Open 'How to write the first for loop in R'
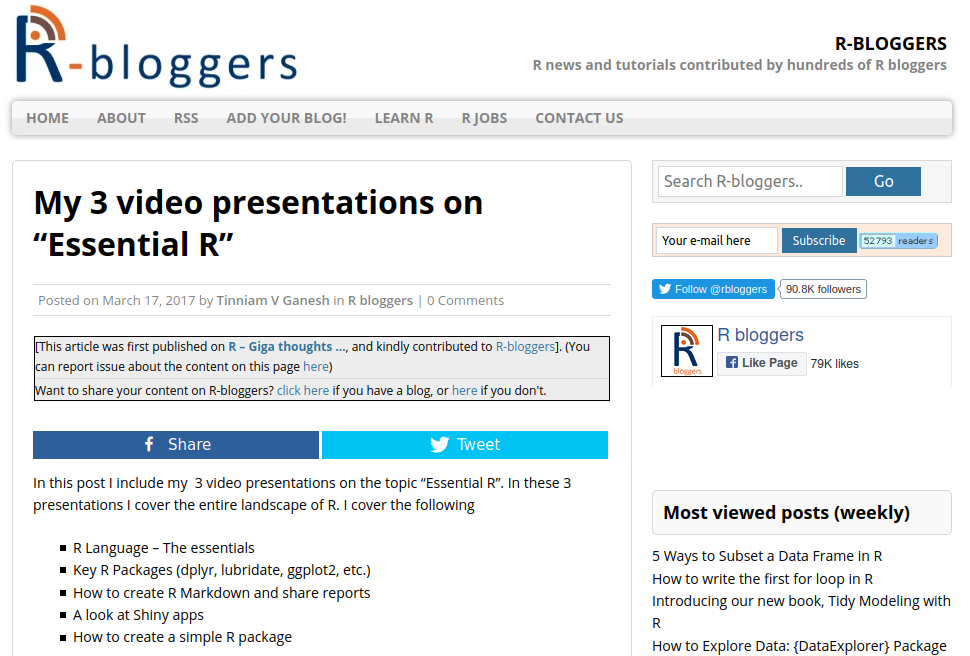Viewport: 970px width, 656px height. click(762, 579)
